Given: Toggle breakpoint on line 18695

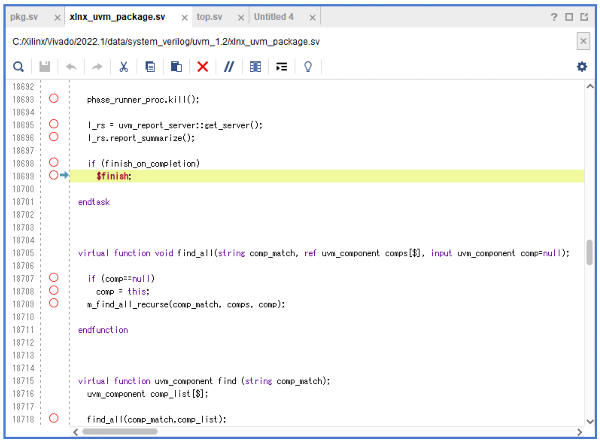Looking at the screenshot, I should pos(54,124).
